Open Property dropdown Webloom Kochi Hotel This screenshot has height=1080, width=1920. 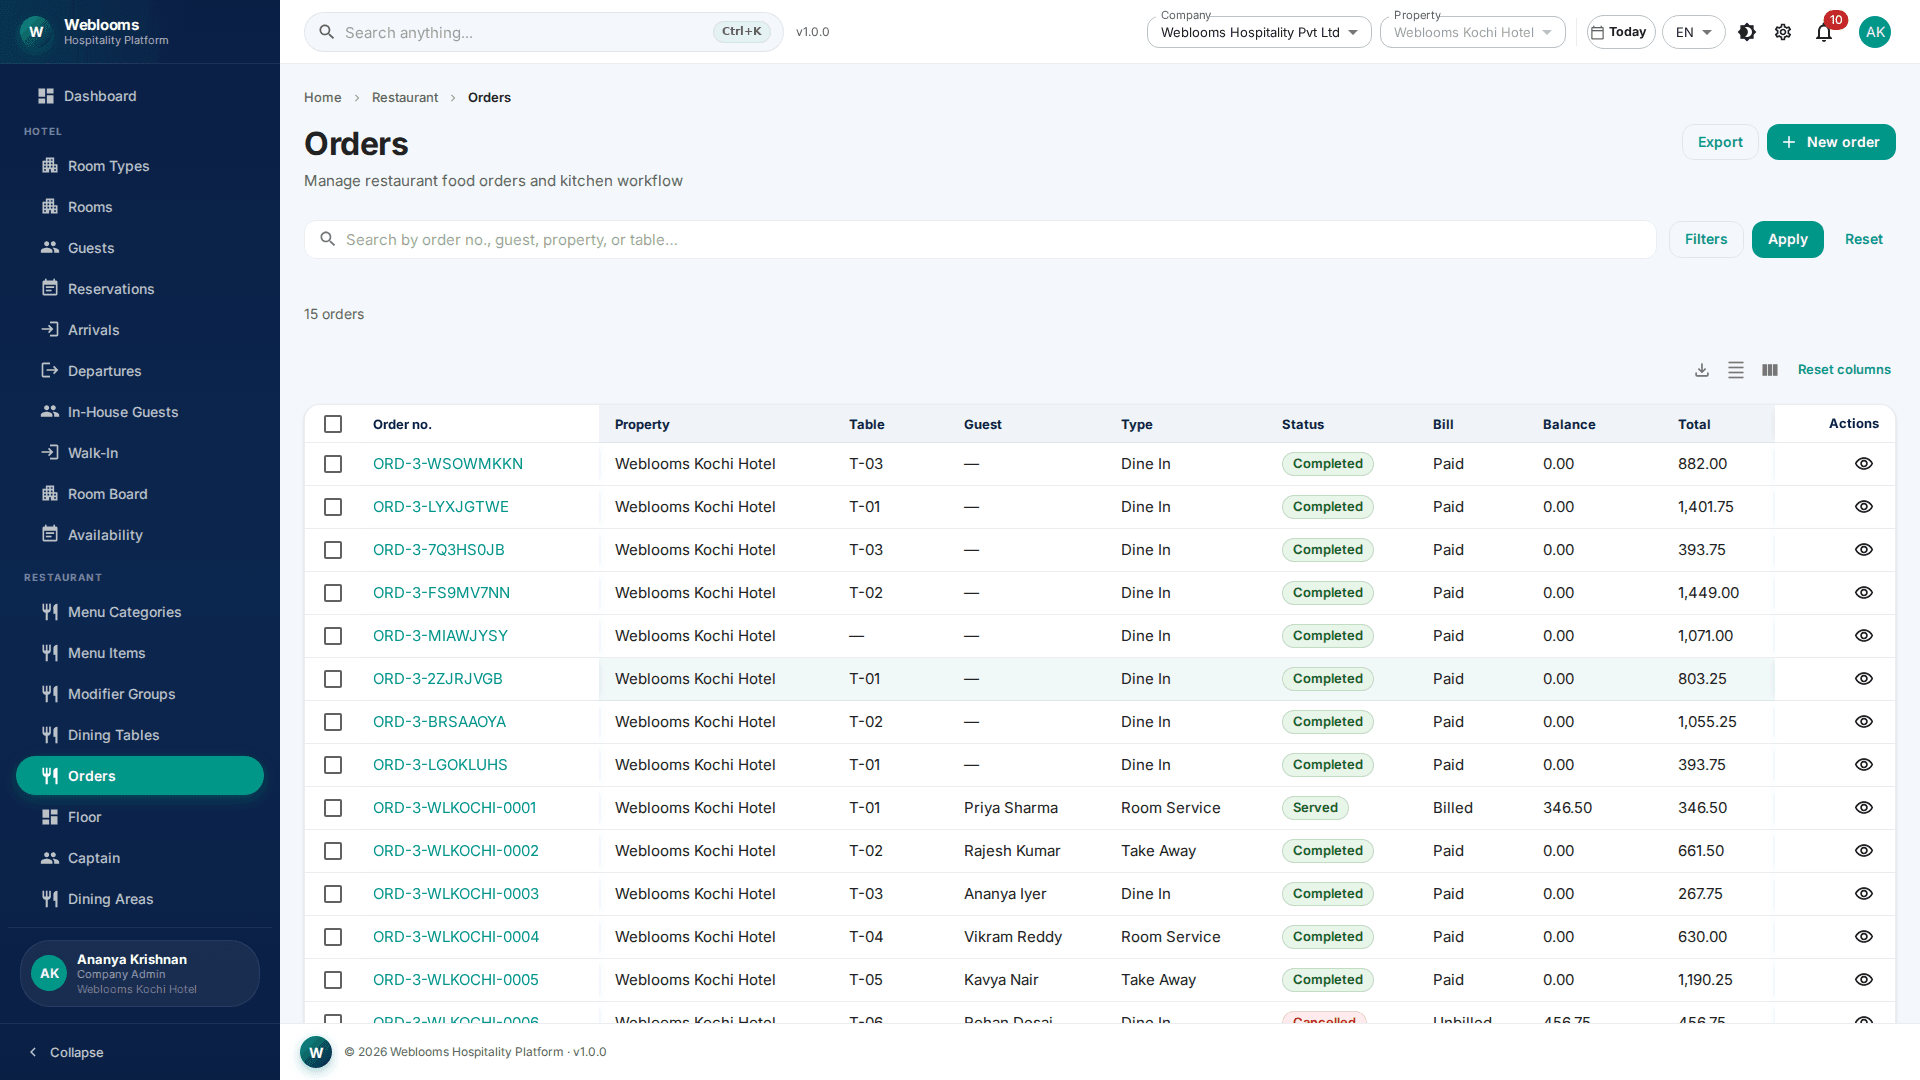click(x=1472, y=32)
